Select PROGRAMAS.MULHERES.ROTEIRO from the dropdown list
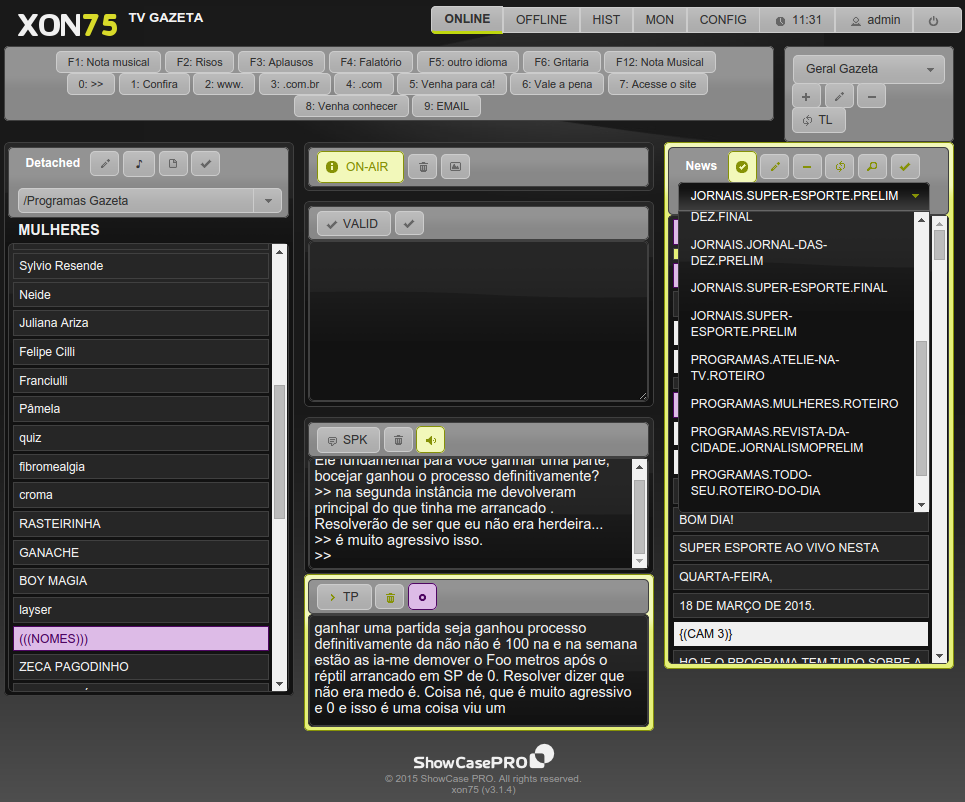 794,404
